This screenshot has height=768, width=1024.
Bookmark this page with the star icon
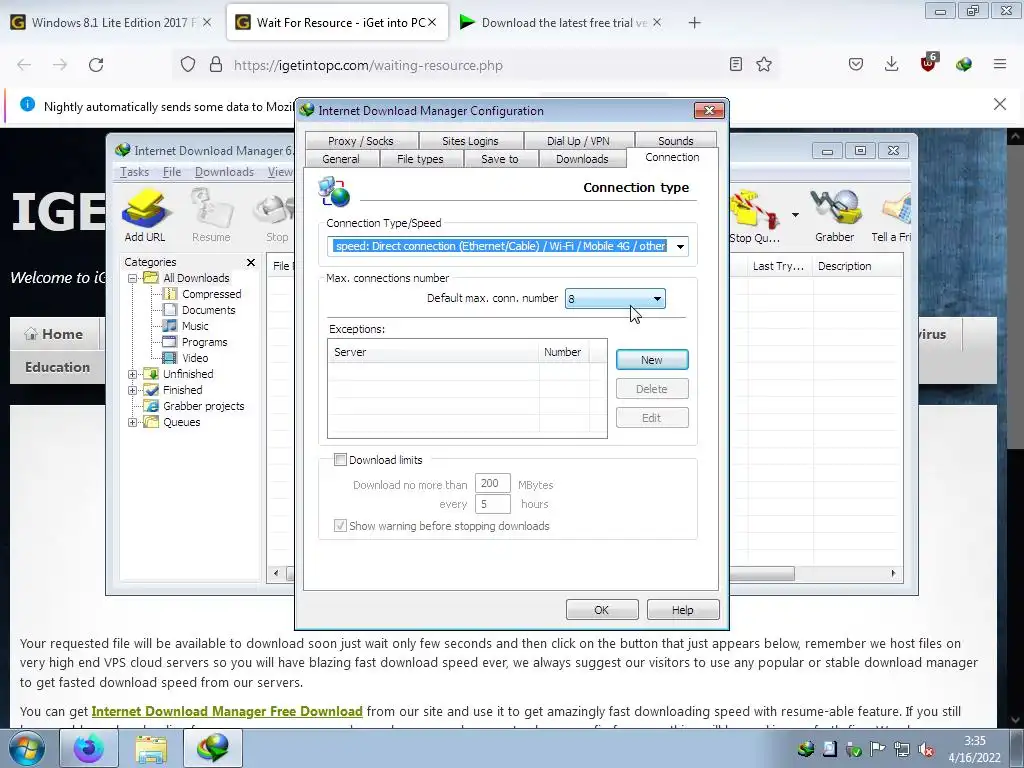(x=764, y=64)
